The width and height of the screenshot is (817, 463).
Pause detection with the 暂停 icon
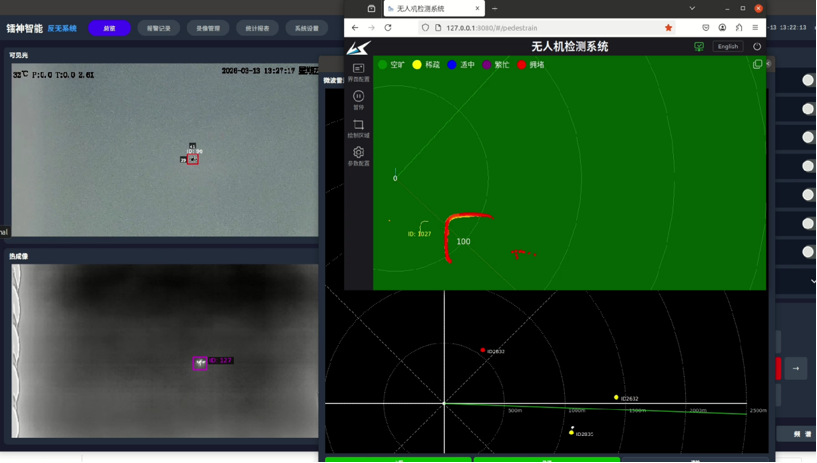pyautogui.click(x=358, y=100)
